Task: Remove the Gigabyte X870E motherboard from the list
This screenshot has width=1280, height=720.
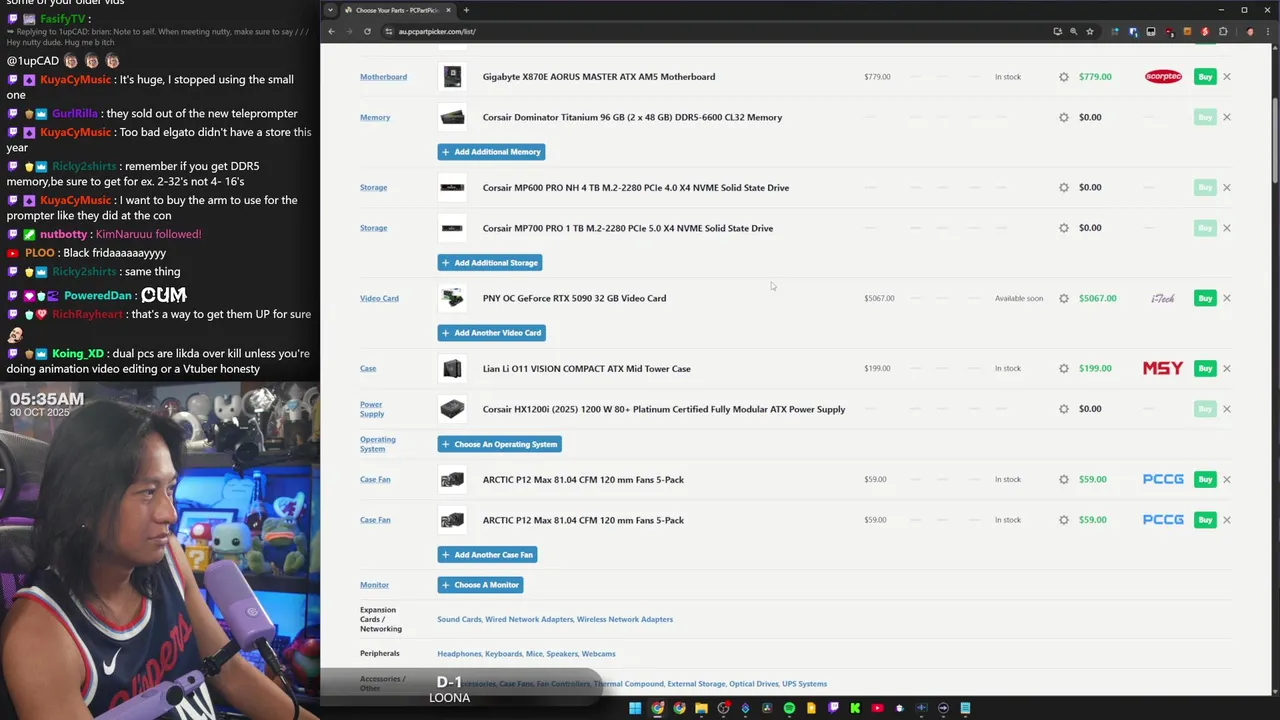Action: 1227,77
